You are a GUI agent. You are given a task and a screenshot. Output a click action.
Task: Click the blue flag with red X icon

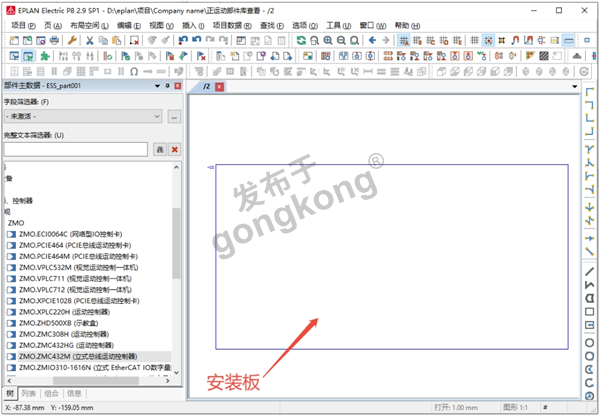point(201,56)
